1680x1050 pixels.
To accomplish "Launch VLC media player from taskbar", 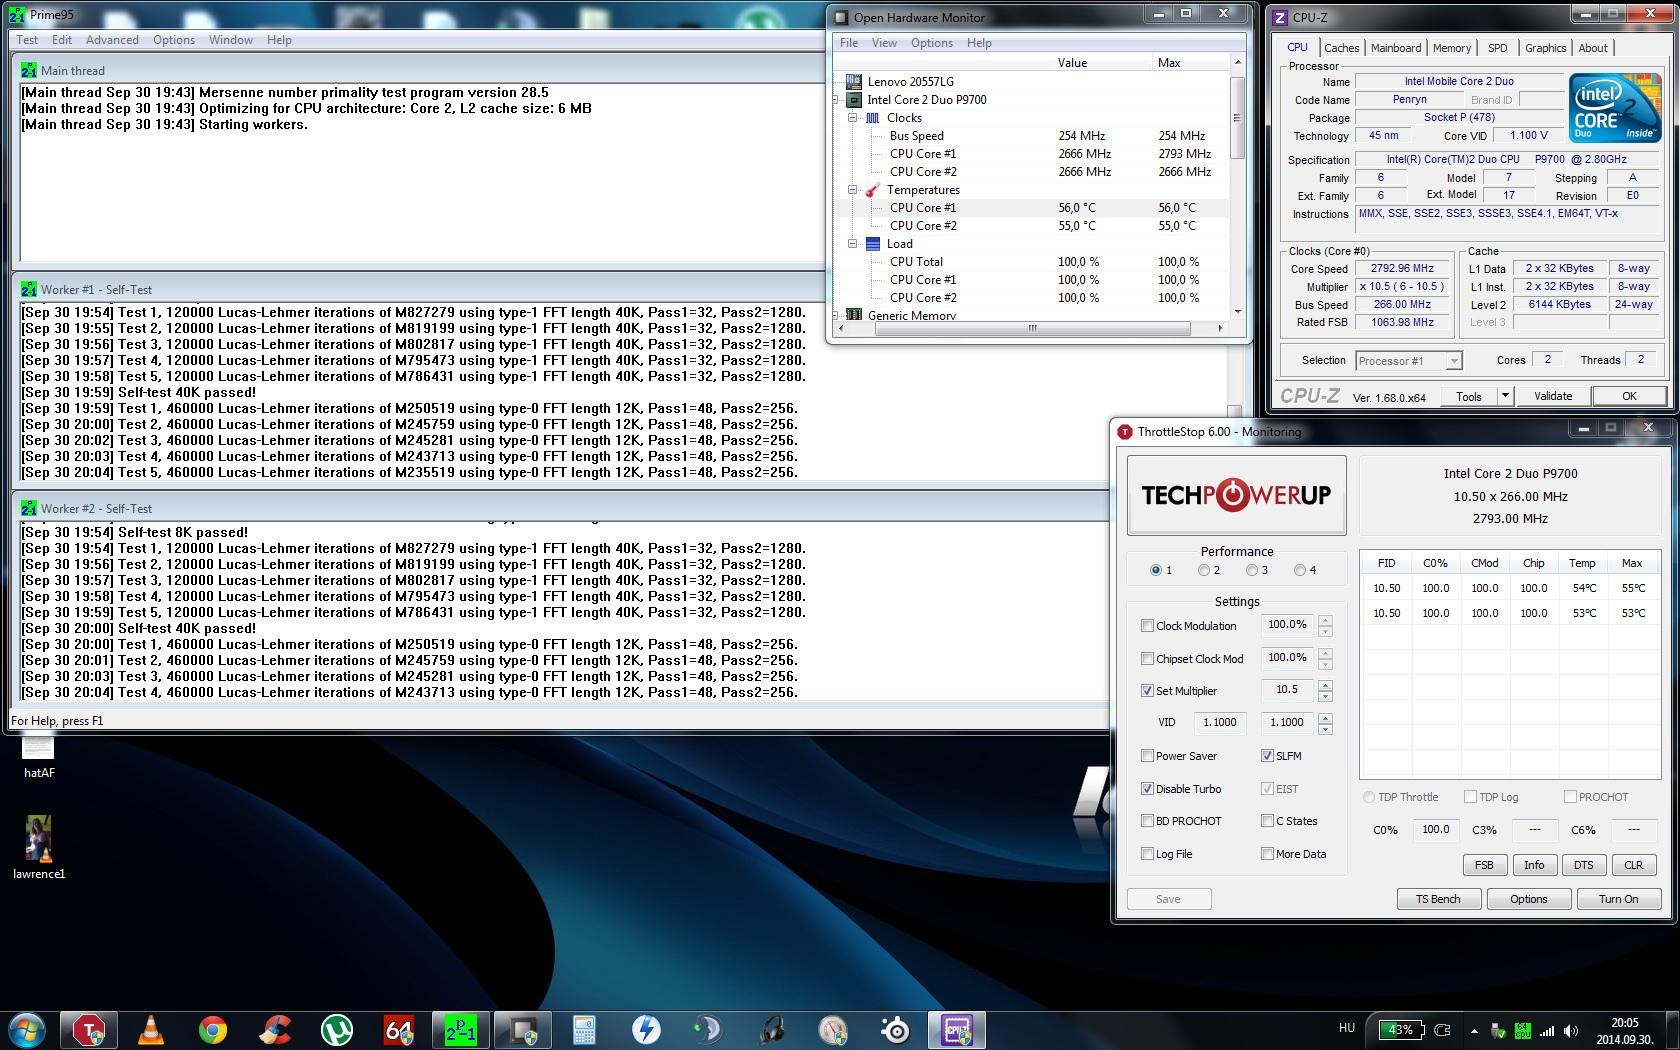I will pos(151,1030).
